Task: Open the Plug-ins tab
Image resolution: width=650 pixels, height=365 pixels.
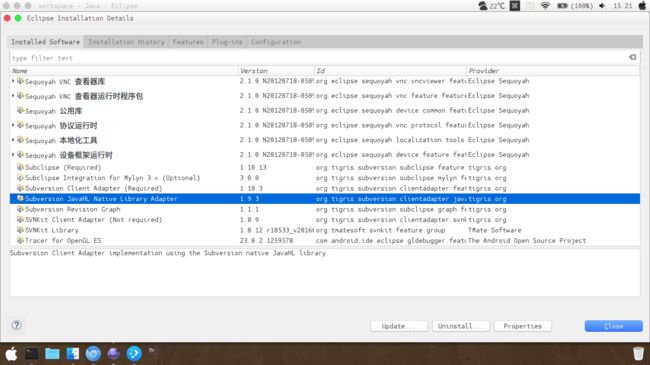Action: (227, 42)
